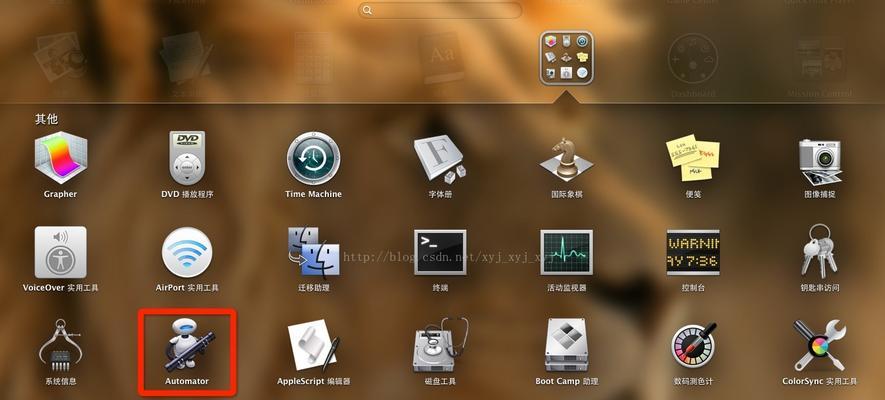Open 活动监视器 Activity Monitor

(566, 252)
